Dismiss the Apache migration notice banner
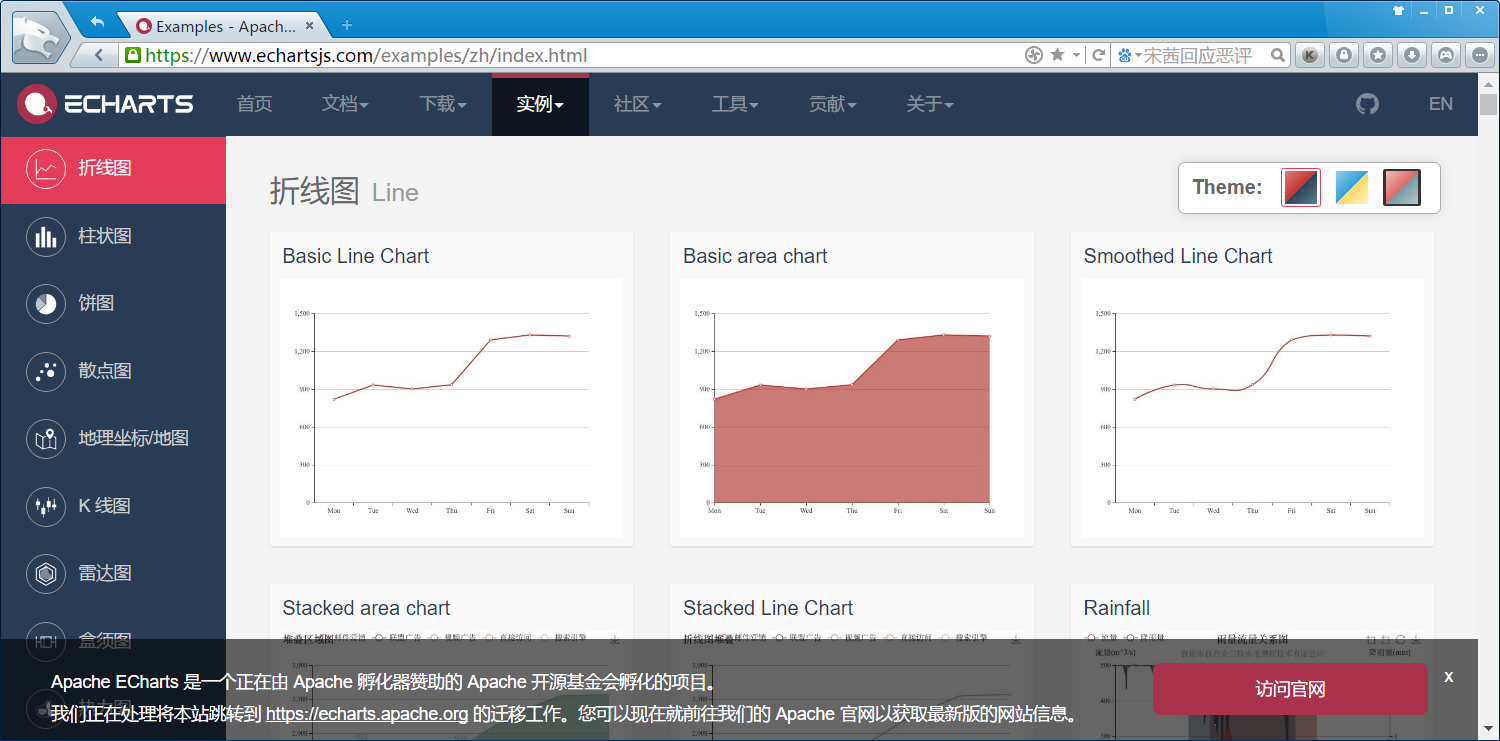 point(1448,677)
